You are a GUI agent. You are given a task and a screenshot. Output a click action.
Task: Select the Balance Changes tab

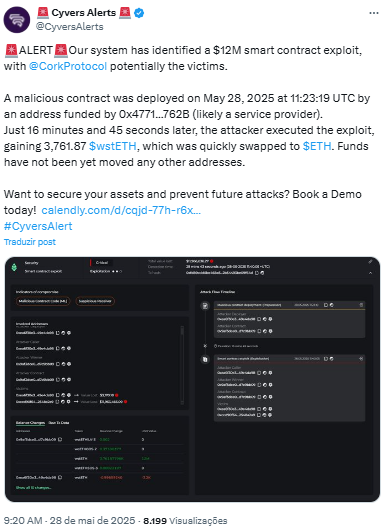coord(30,423)
